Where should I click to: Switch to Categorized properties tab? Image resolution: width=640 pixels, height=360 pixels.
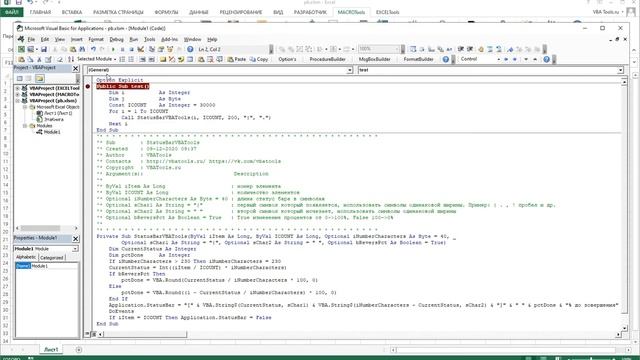click(x=52, y=258)
